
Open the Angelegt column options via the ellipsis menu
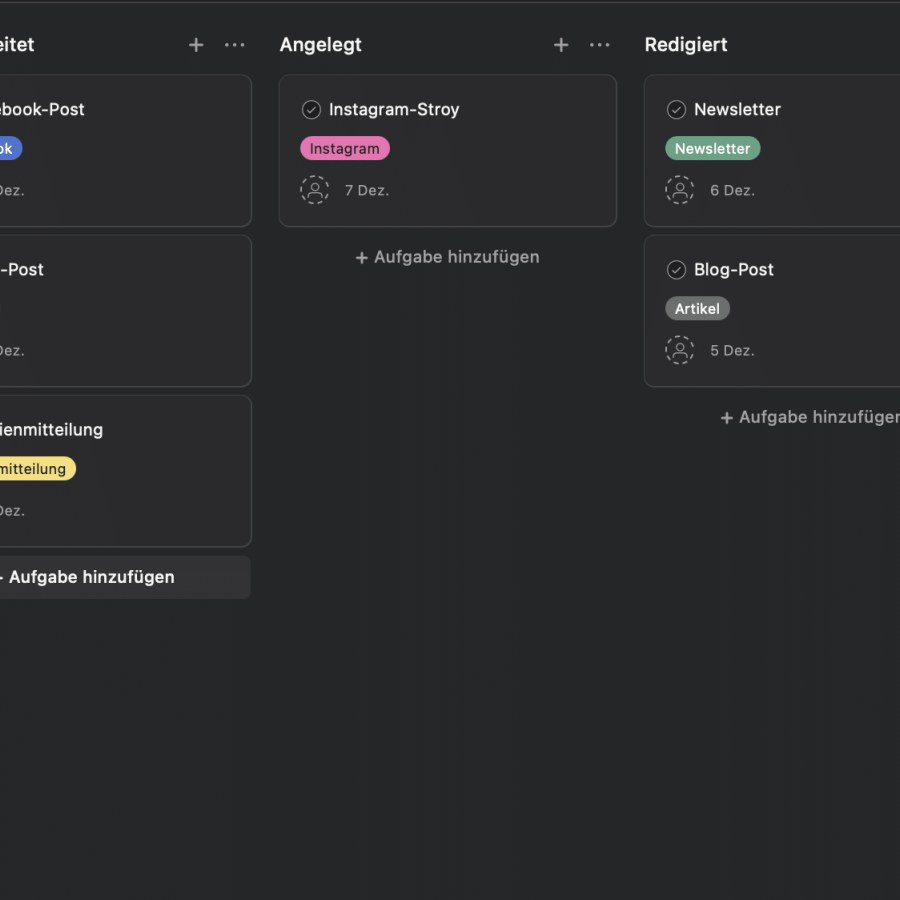pyautogui.click(x=600, y=44)
